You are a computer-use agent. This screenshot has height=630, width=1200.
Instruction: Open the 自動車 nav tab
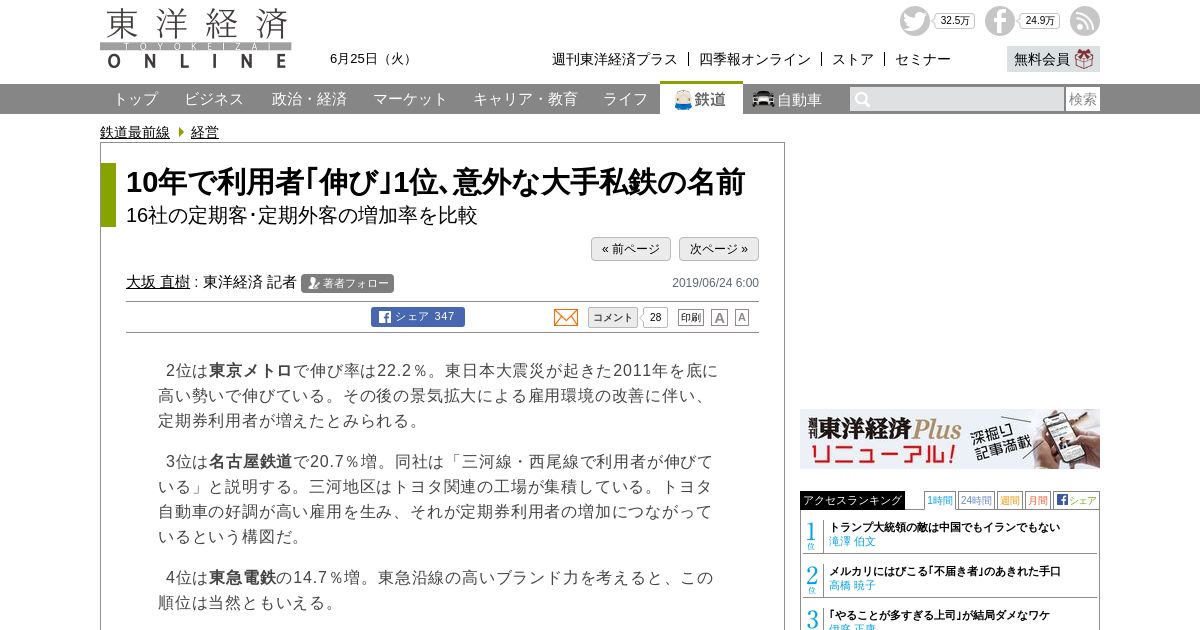[787, 99]
